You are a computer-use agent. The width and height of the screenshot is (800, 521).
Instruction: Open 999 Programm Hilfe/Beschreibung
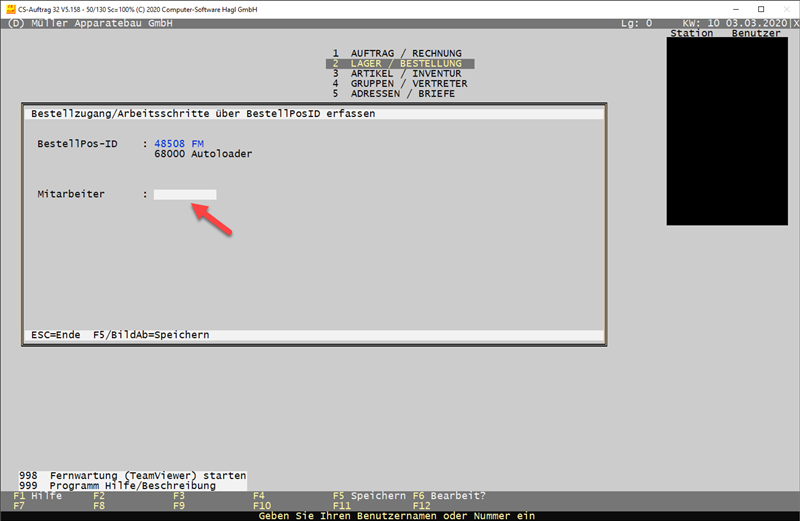coord(132,486)
